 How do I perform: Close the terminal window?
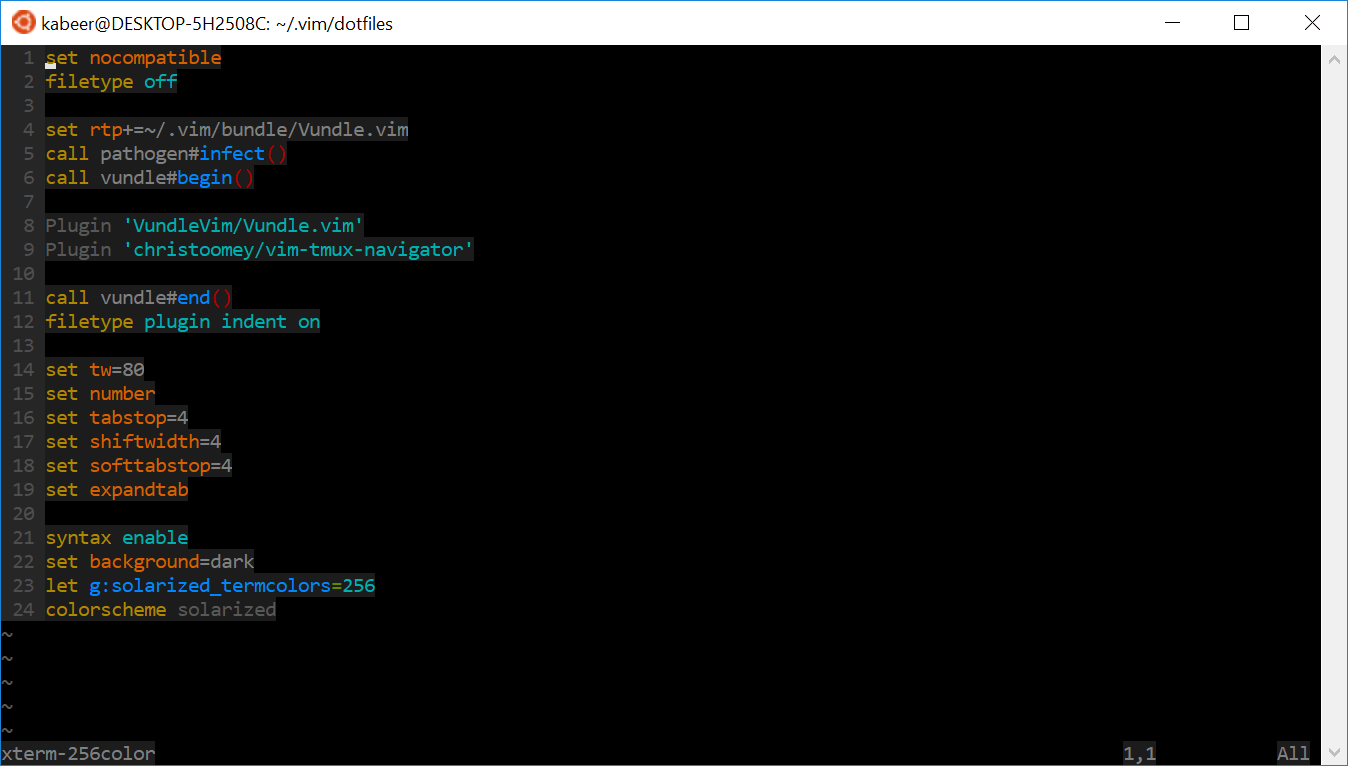click(1312, 22)
